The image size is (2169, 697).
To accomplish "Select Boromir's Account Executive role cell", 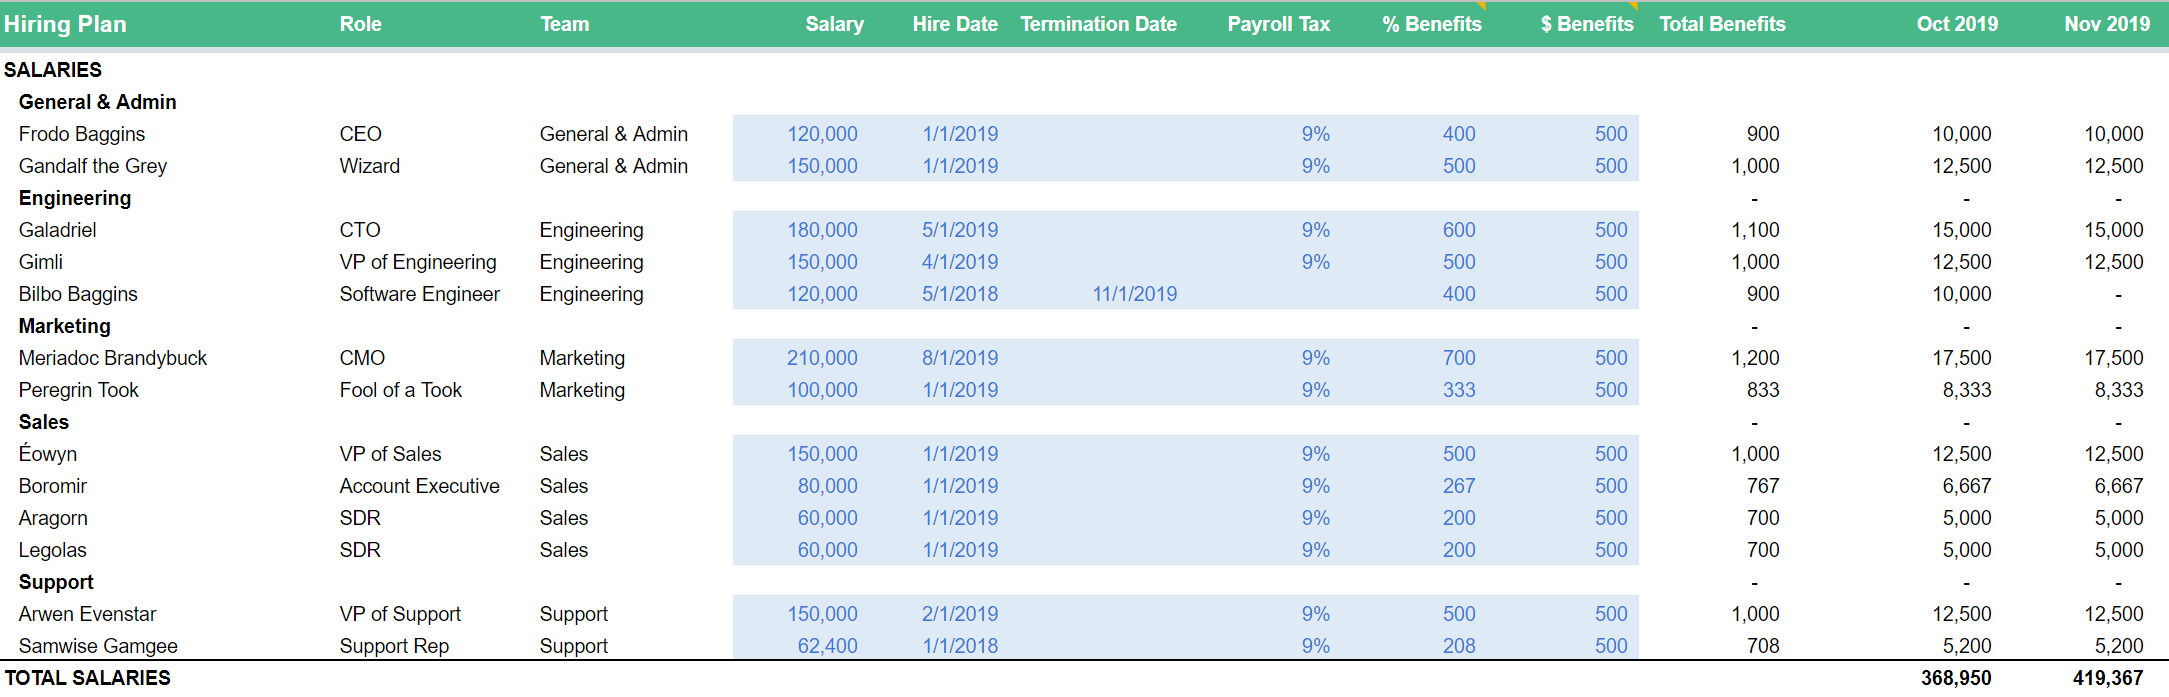I will [x=419, y=486].
